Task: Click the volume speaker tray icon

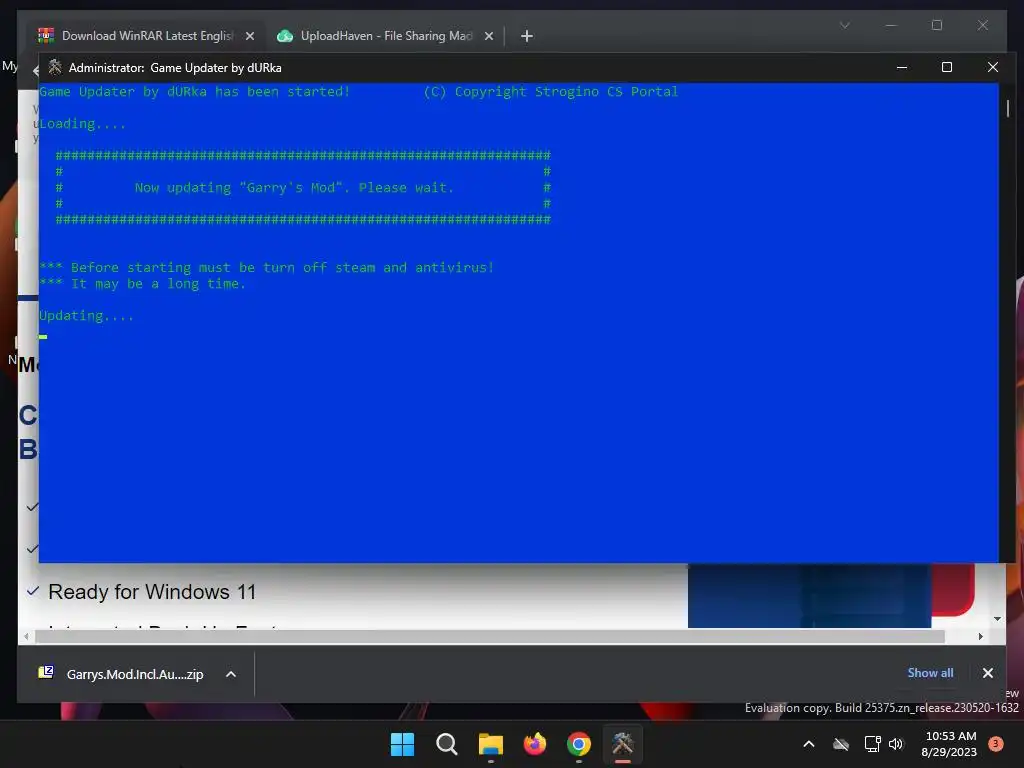Action: tap(896, 744)
